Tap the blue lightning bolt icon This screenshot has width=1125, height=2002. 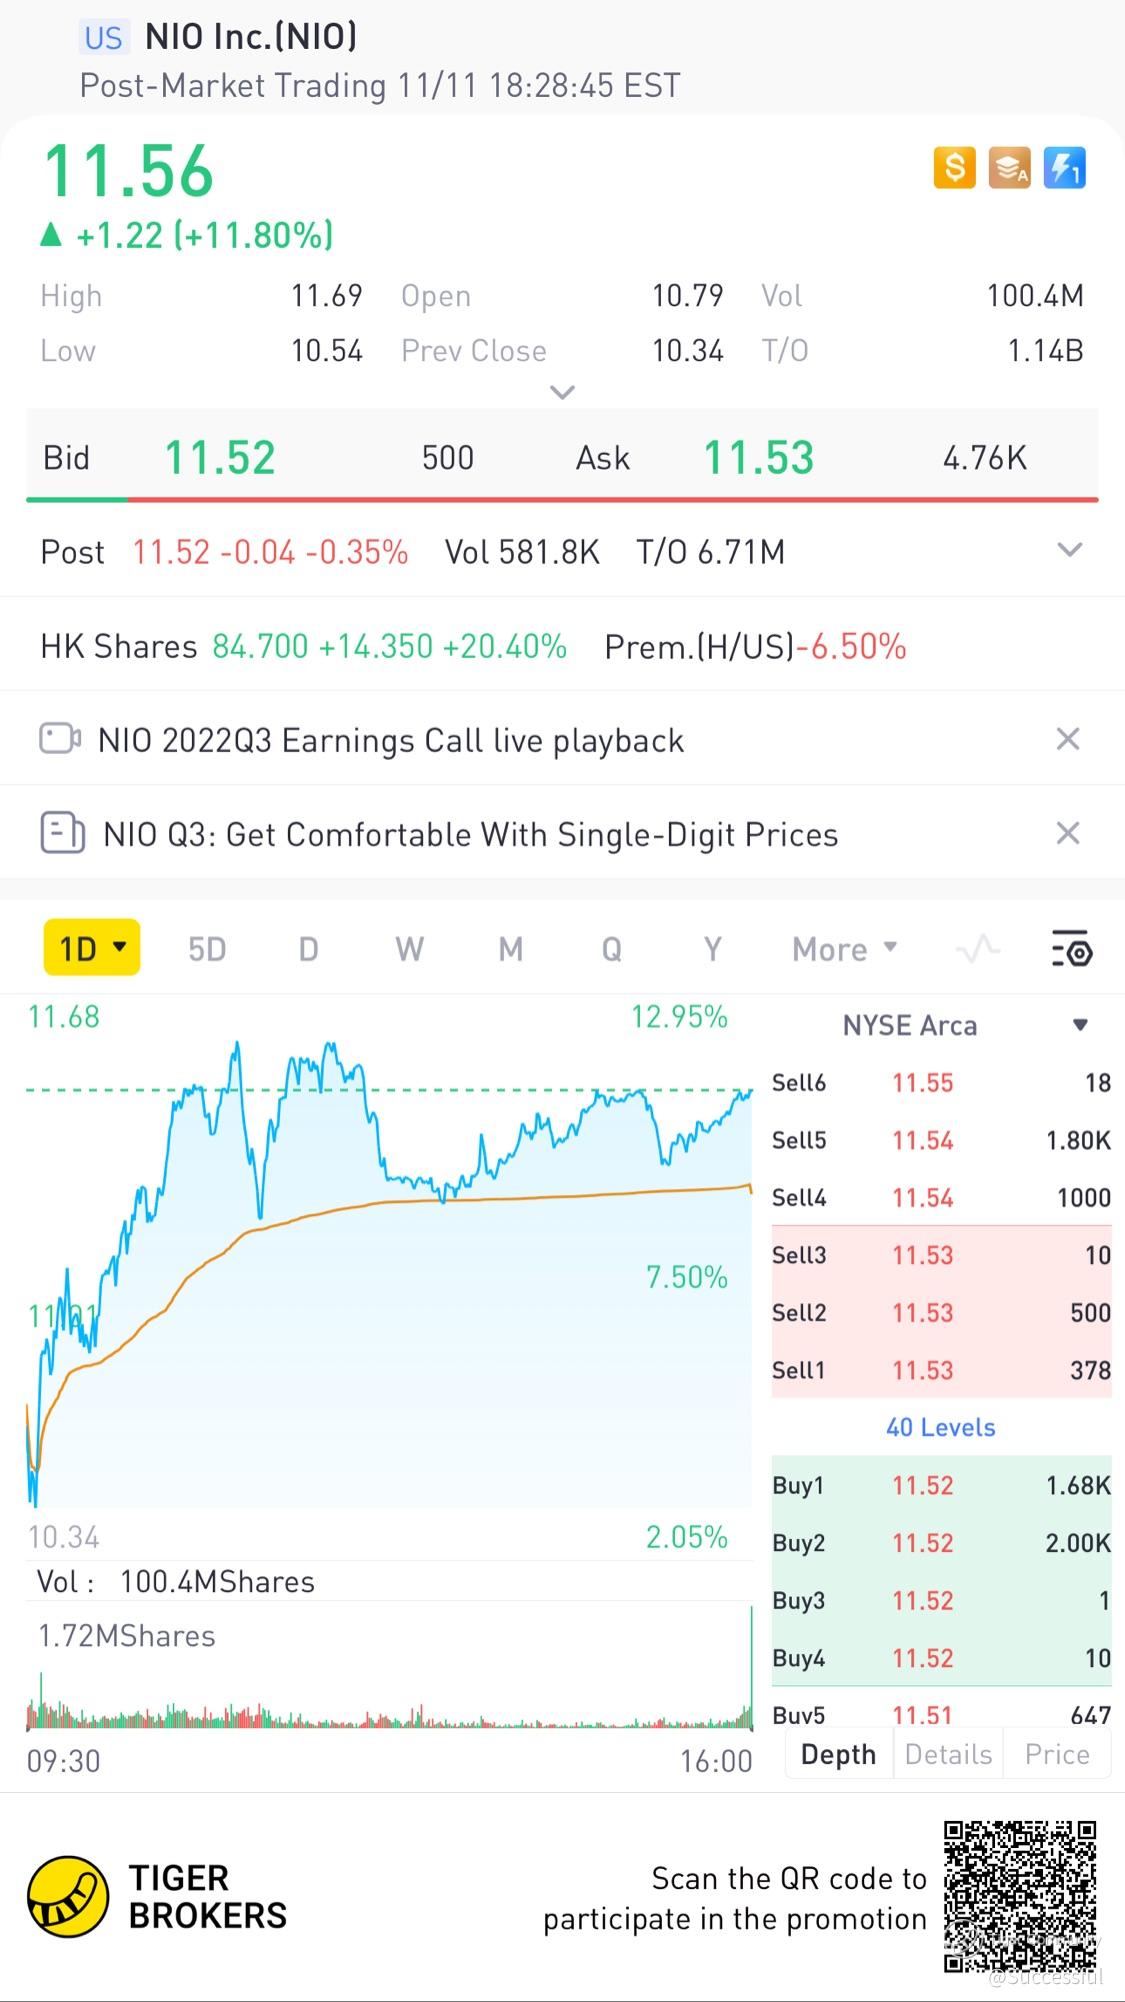[x=1064, y=168]
